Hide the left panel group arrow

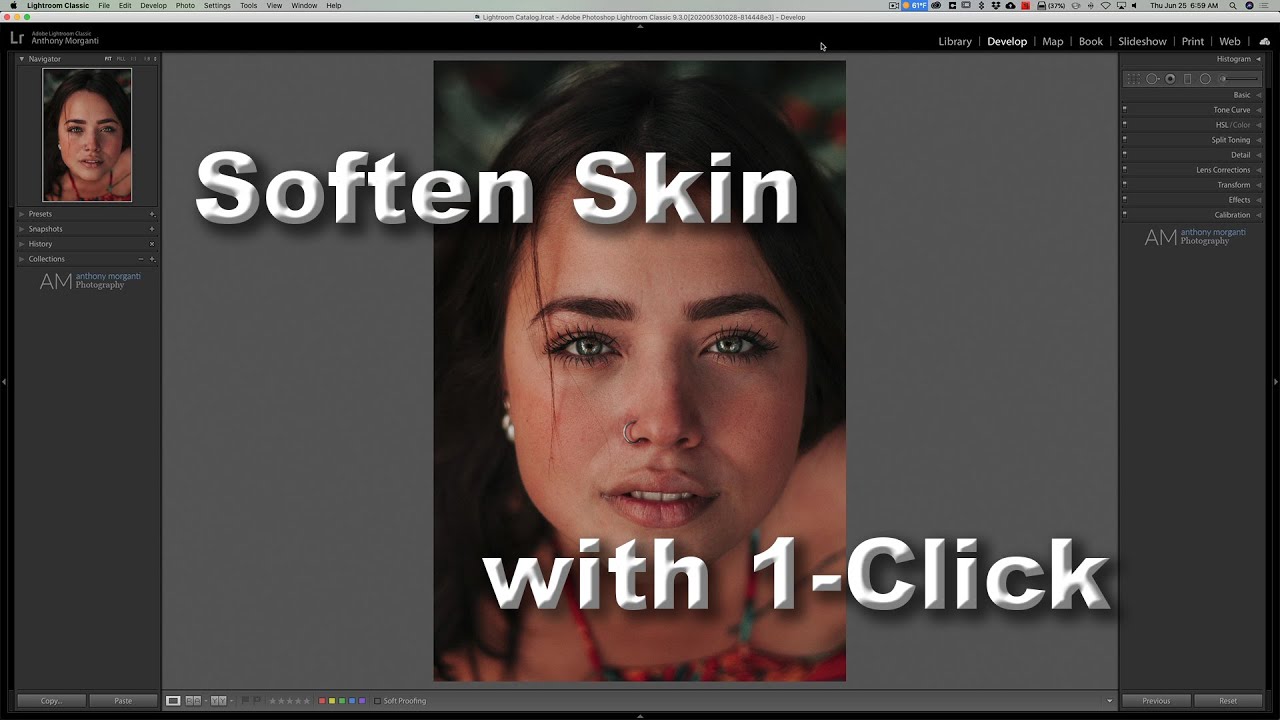point(4,381)
